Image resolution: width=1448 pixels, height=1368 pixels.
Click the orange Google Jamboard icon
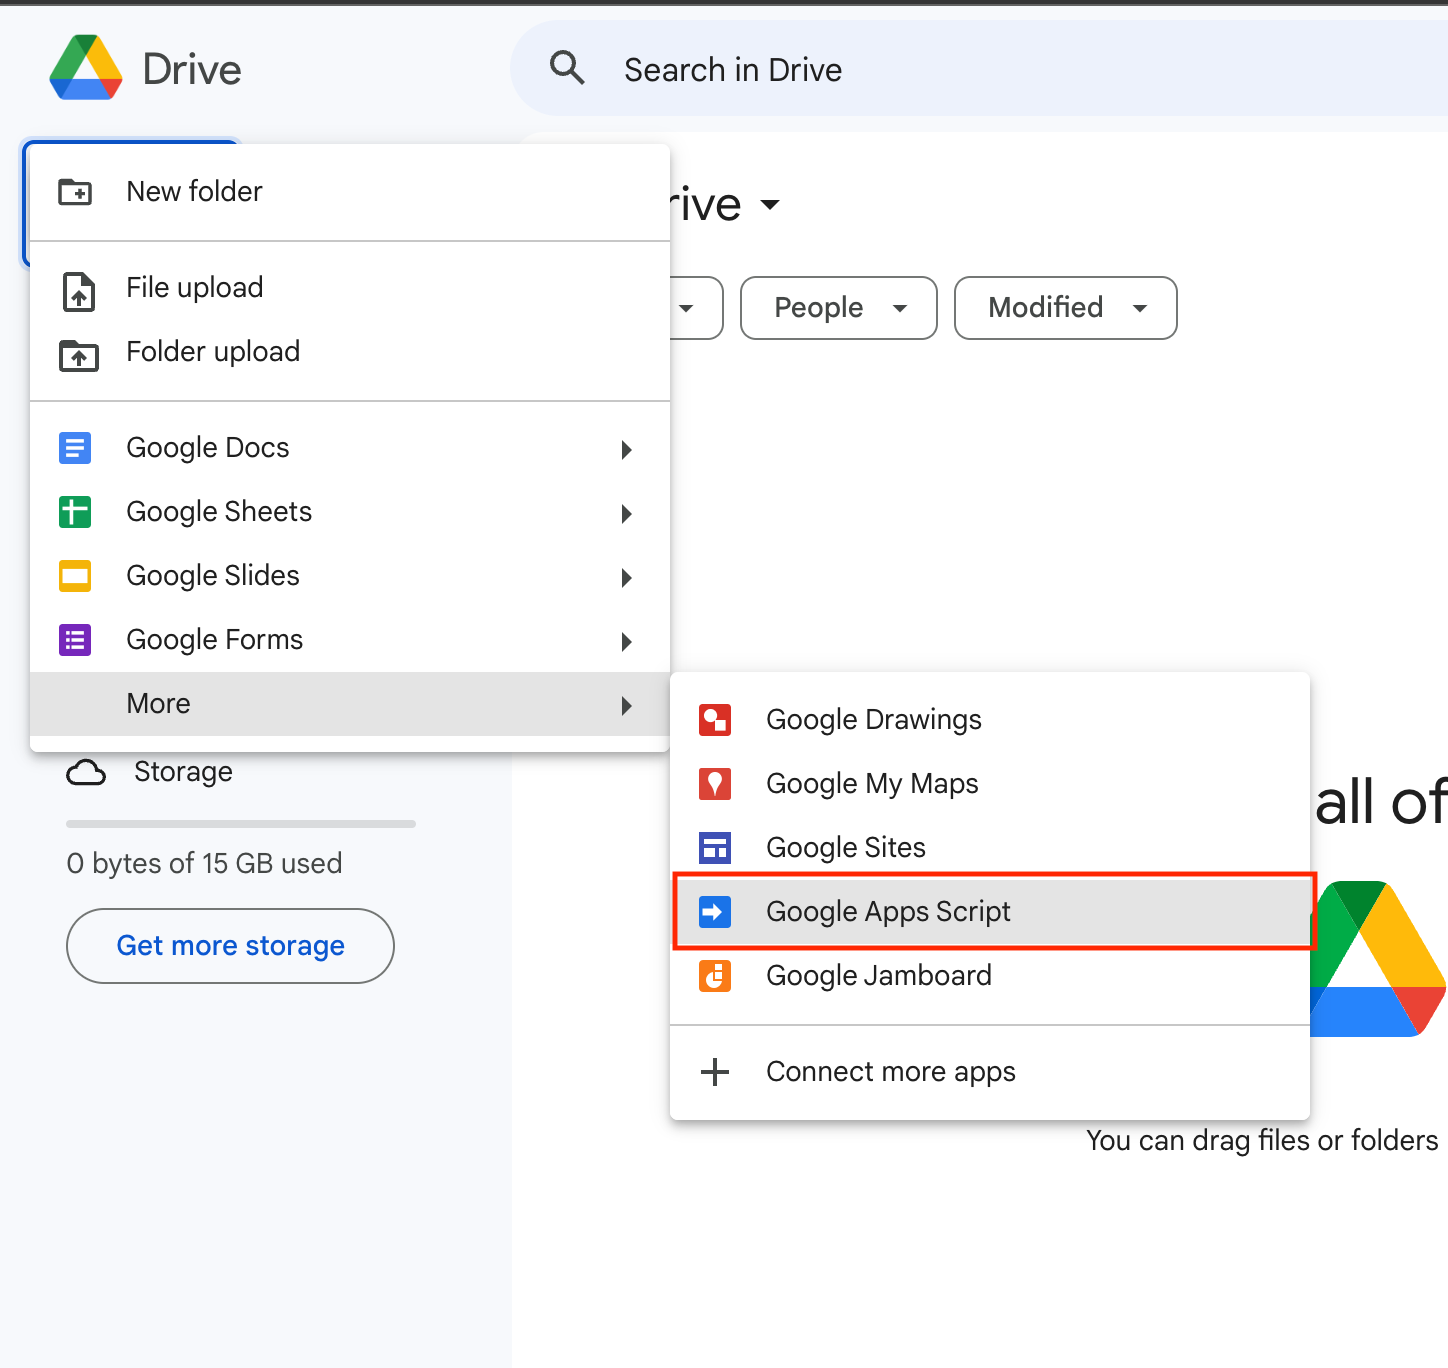point(715,976)
